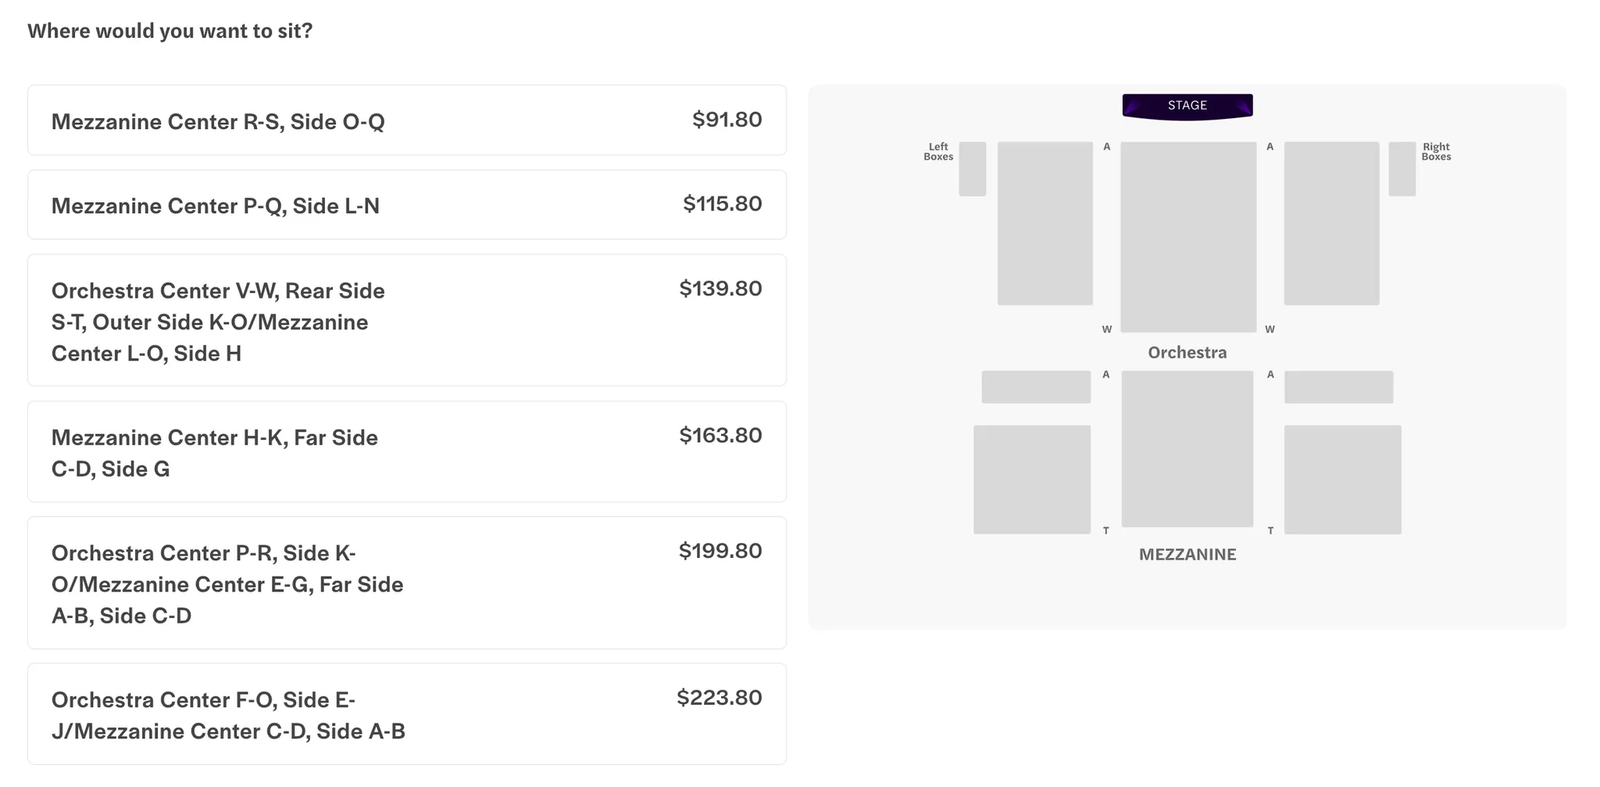
Task: Click the far-right Mezzanine section
Action: pyautogui.click(x=1345, y=478)
